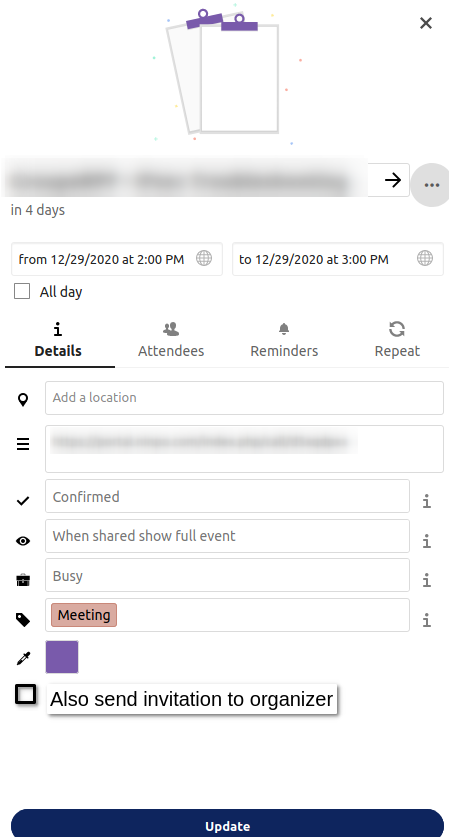Switch to the Attendees tab
449x837 pixels.
[x=171, y=340]
